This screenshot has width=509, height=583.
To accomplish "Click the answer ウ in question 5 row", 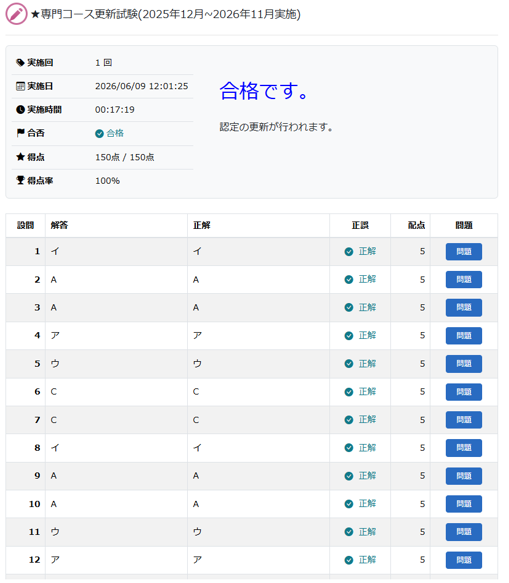I will click(55, 364).
